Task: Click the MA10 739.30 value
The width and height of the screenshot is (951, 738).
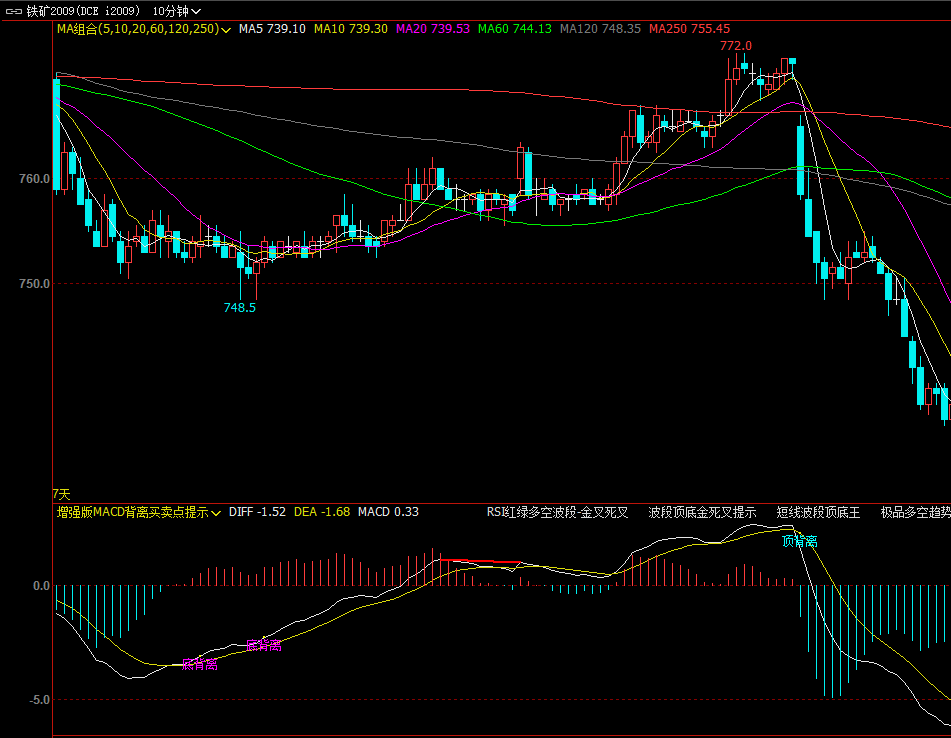Action: pyautogui.click(x=351, y=29)
